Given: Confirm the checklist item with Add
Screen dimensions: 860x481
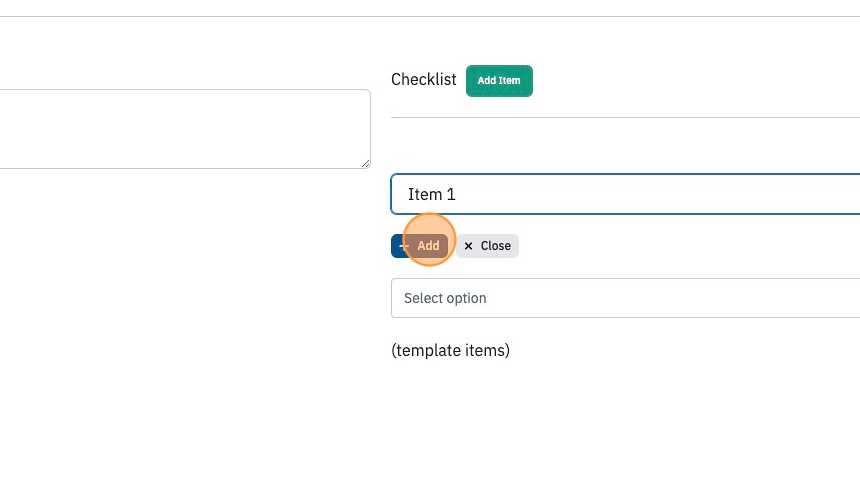Looking at the screenshot, I should point(420,246).
